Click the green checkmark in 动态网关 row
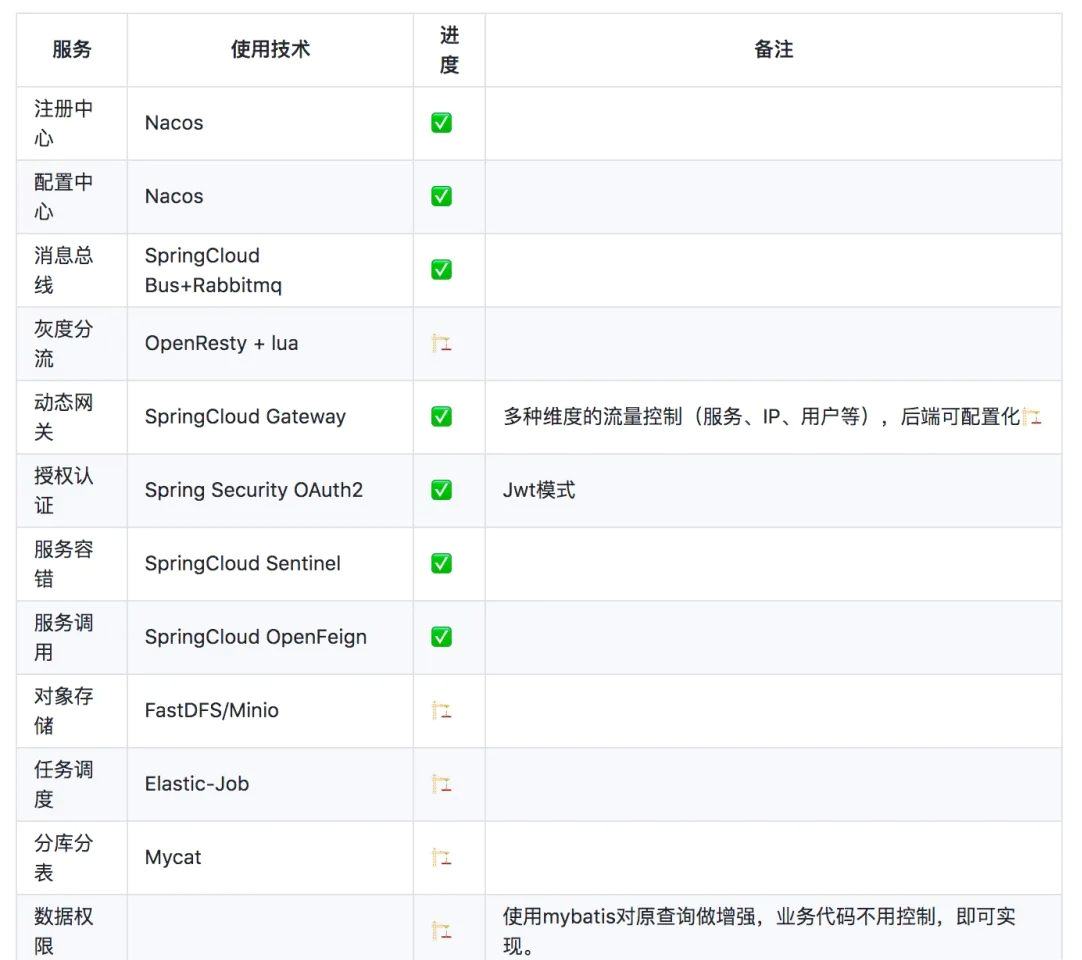 [x=442, y=416]
